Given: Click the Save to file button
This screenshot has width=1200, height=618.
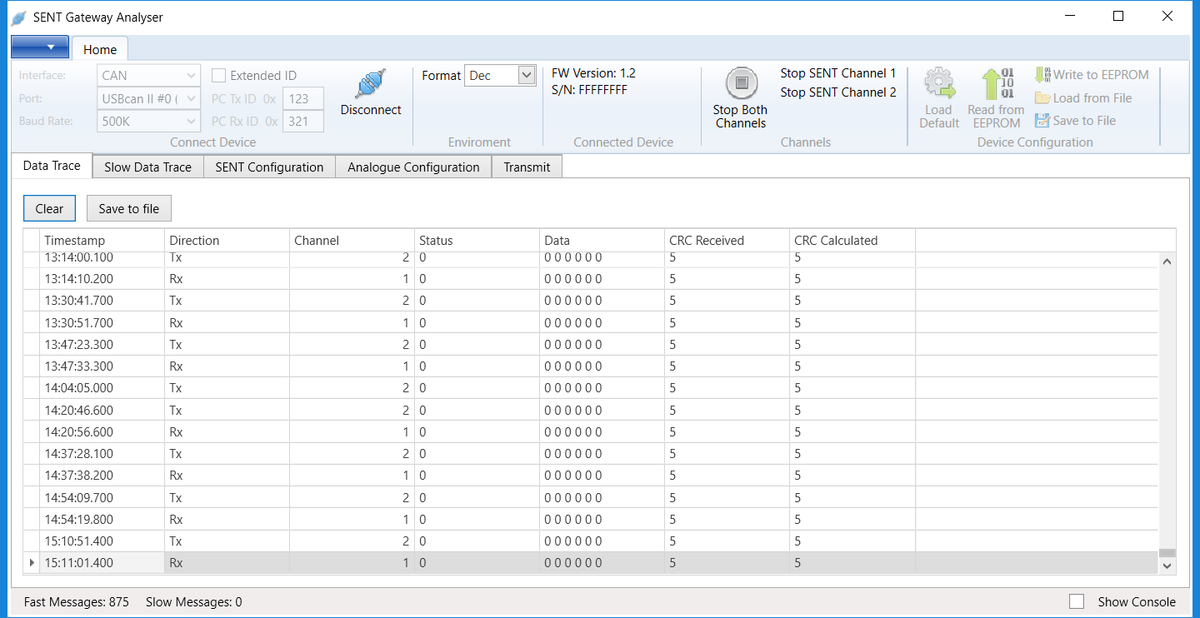Looking at the screenshot, I should (128, 208).
